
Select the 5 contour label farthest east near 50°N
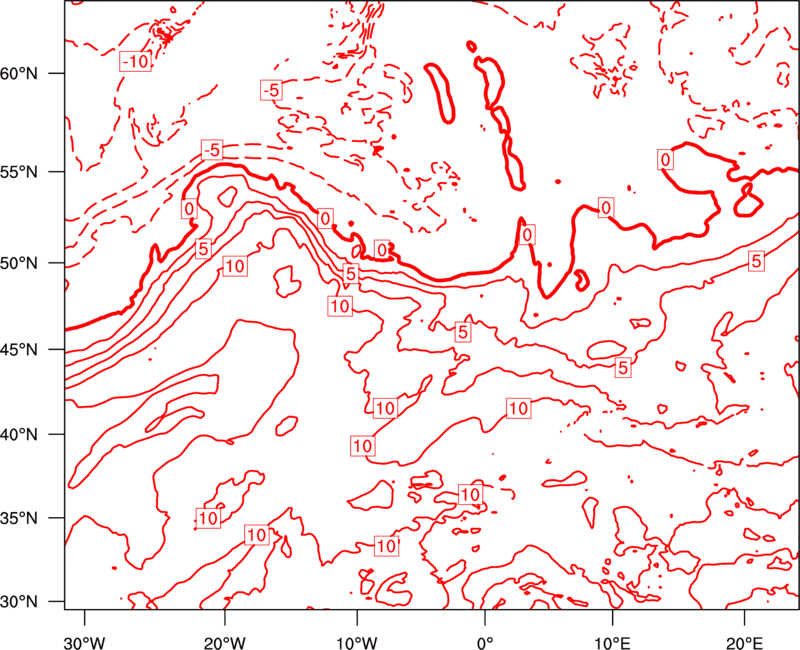pyautogui.click(x=756, y=261)
